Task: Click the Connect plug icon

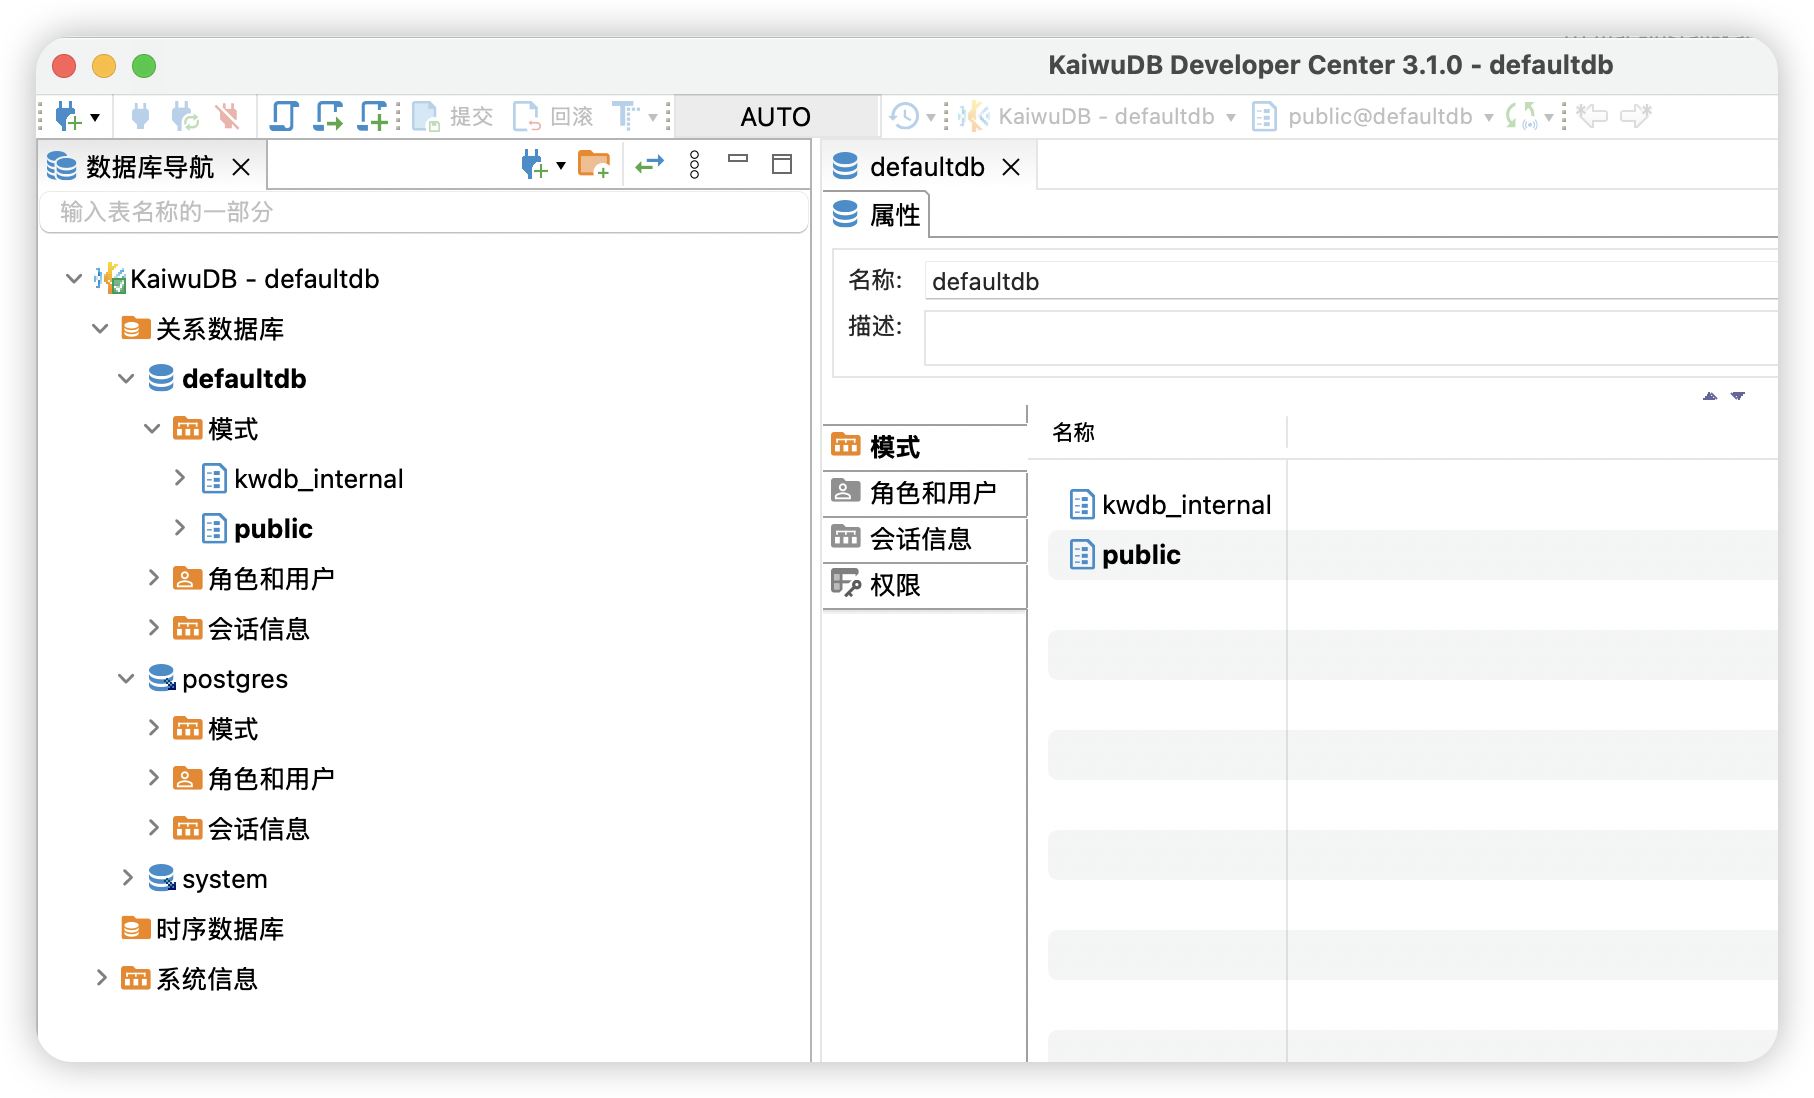Action: tap(141, 117)
